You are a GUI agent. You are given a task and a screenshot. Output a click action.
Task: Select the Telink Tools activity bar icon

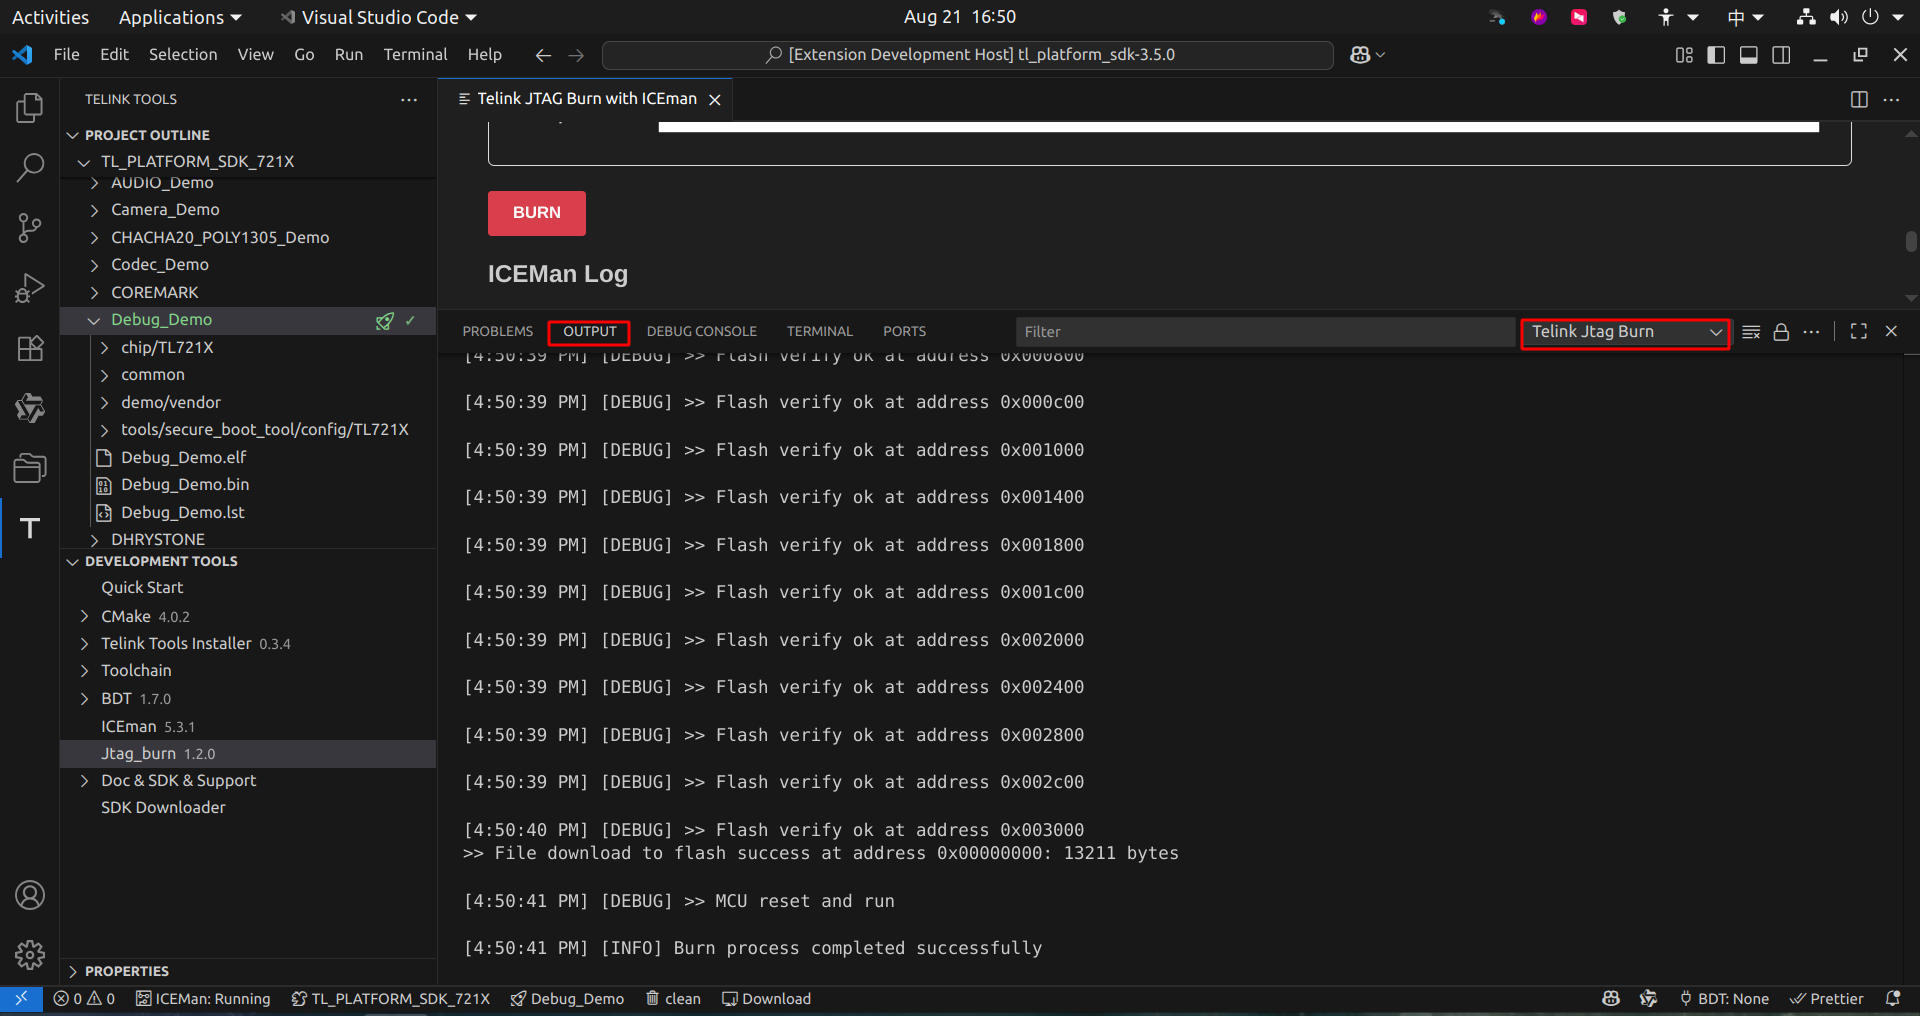(x=29, y=528)
